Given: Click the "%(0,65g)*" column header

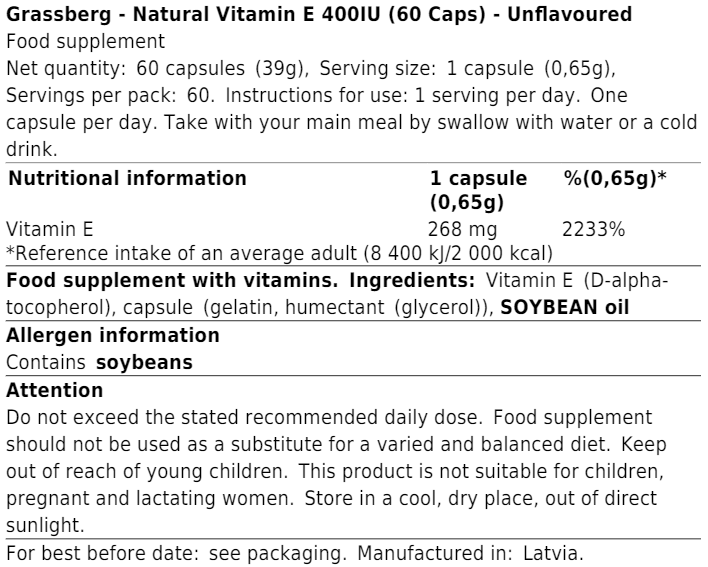Looking at the screenshot, I should 615,179.
